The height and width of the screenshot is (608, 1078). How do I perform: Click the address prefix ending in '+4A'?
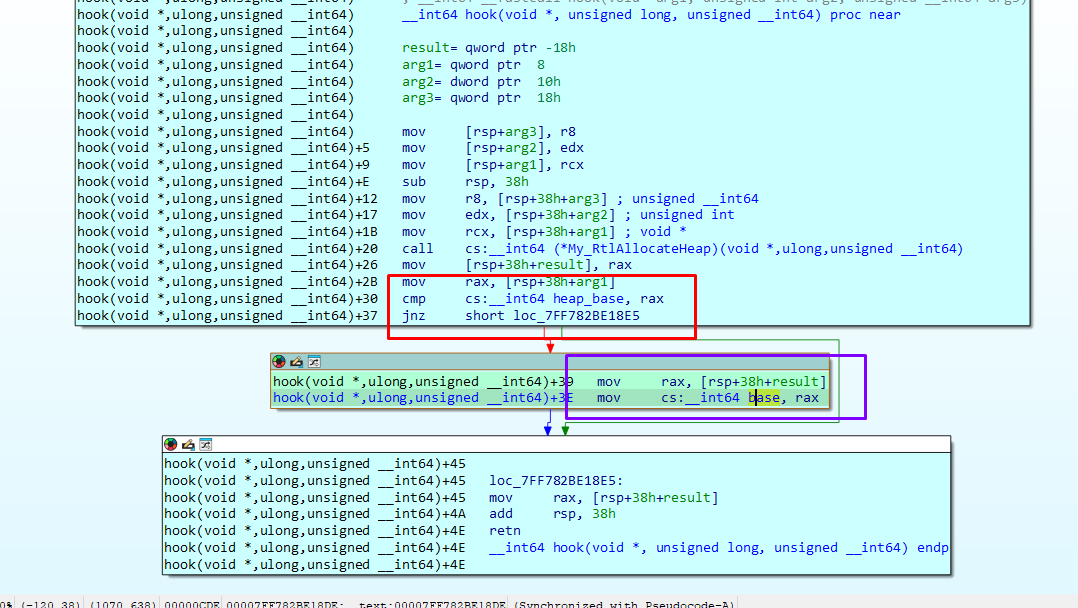315,514
